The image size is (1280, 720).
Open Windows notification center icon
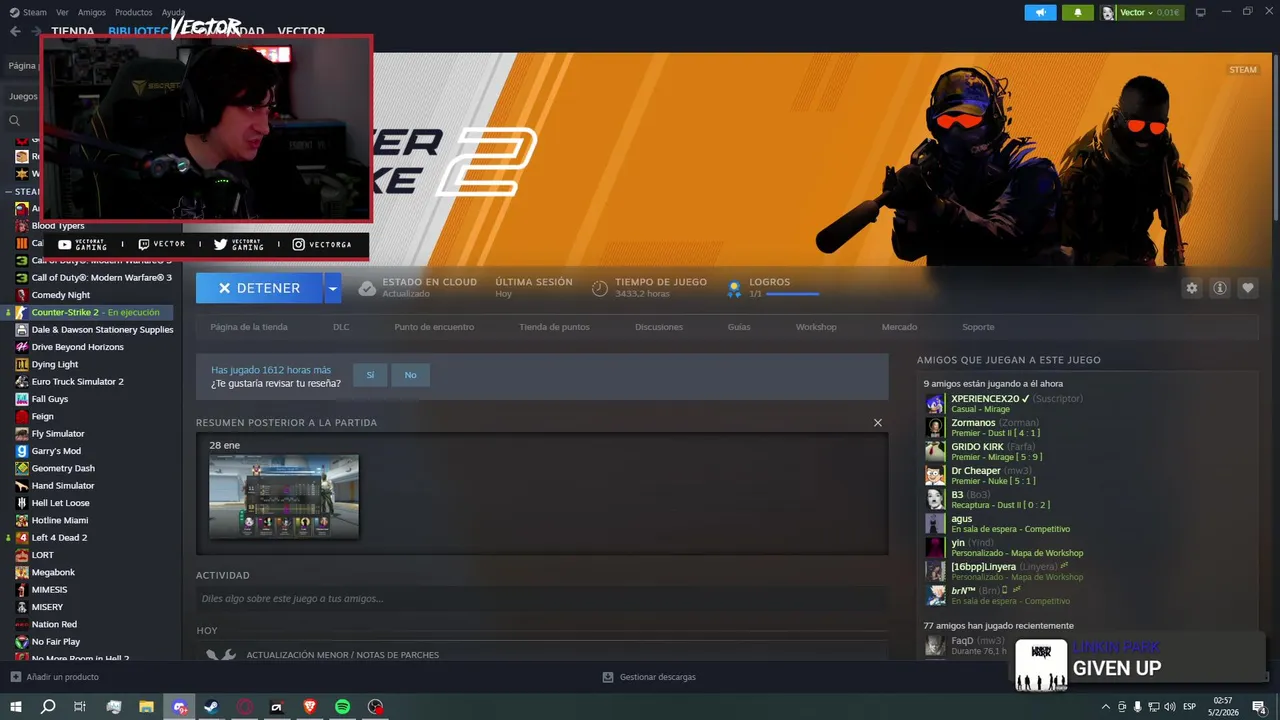[x=1259, y=707]
